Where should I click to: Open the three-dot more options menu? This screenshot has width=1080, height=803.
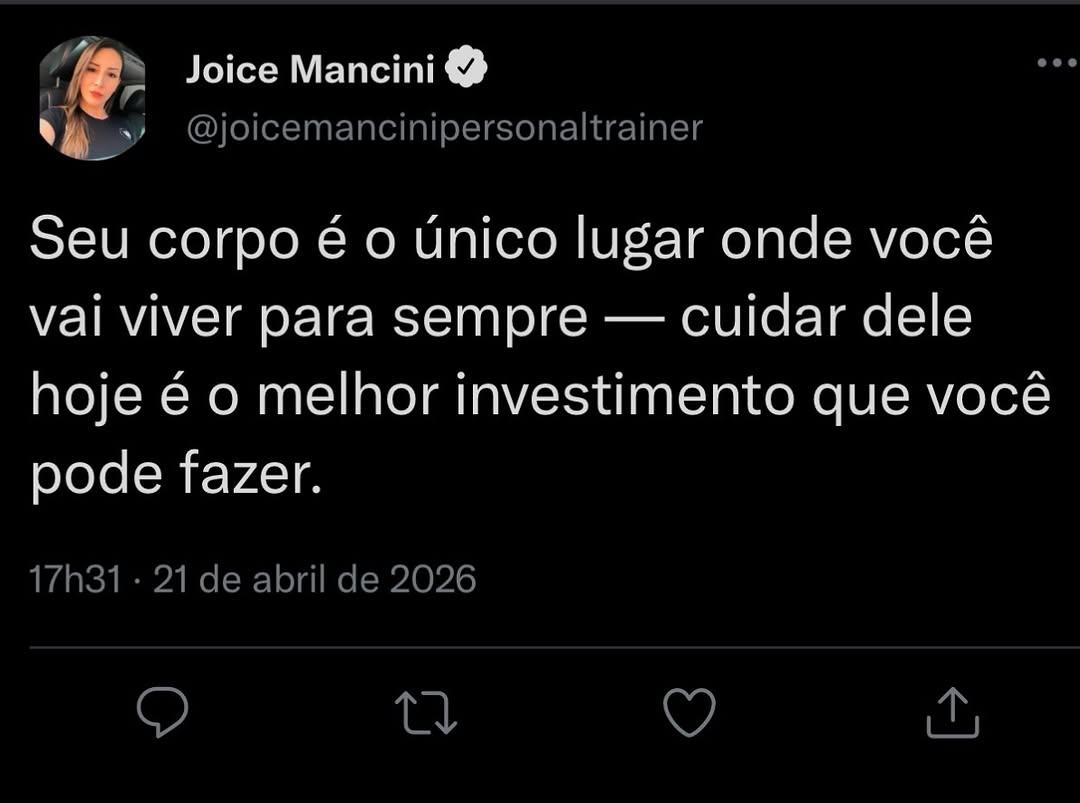click(x=1058, y=63)
